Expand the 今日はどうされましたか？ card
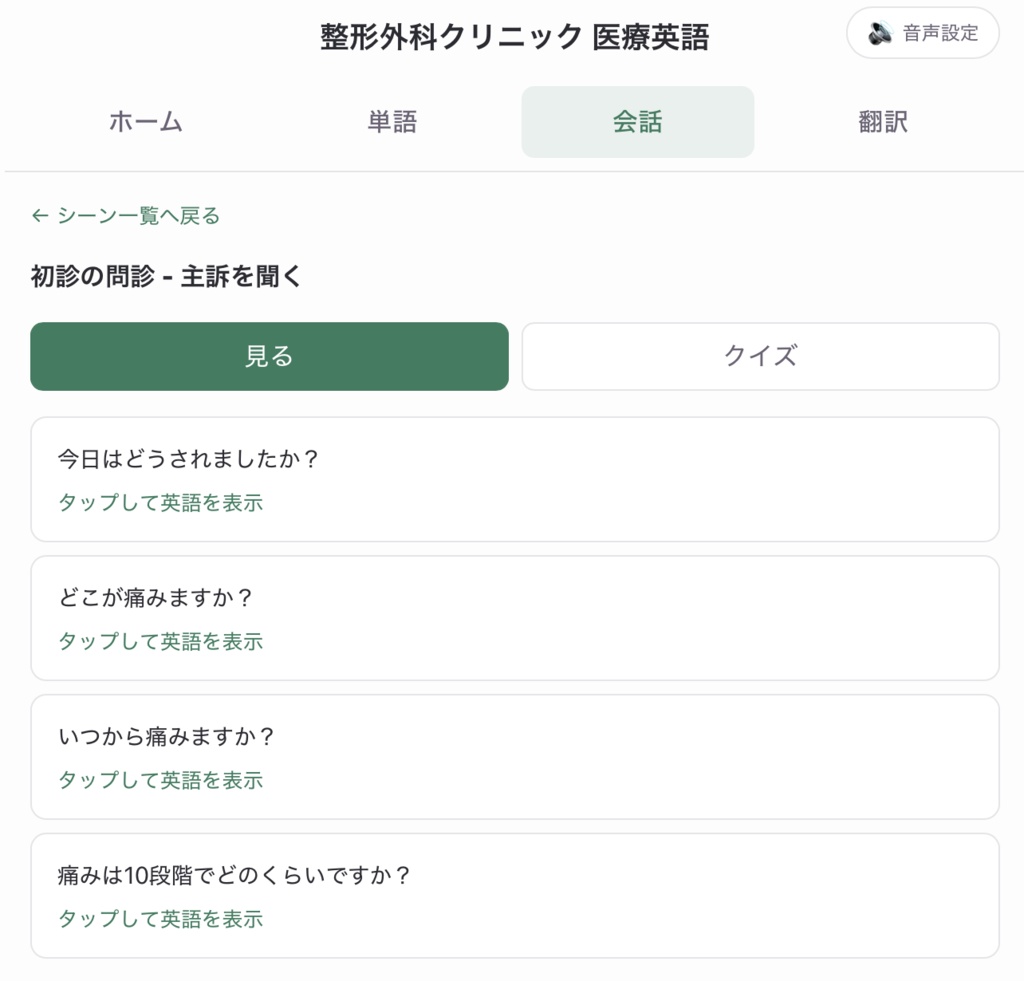The width and height of the screenshot is (1024, 981). [x=515, y=479]
